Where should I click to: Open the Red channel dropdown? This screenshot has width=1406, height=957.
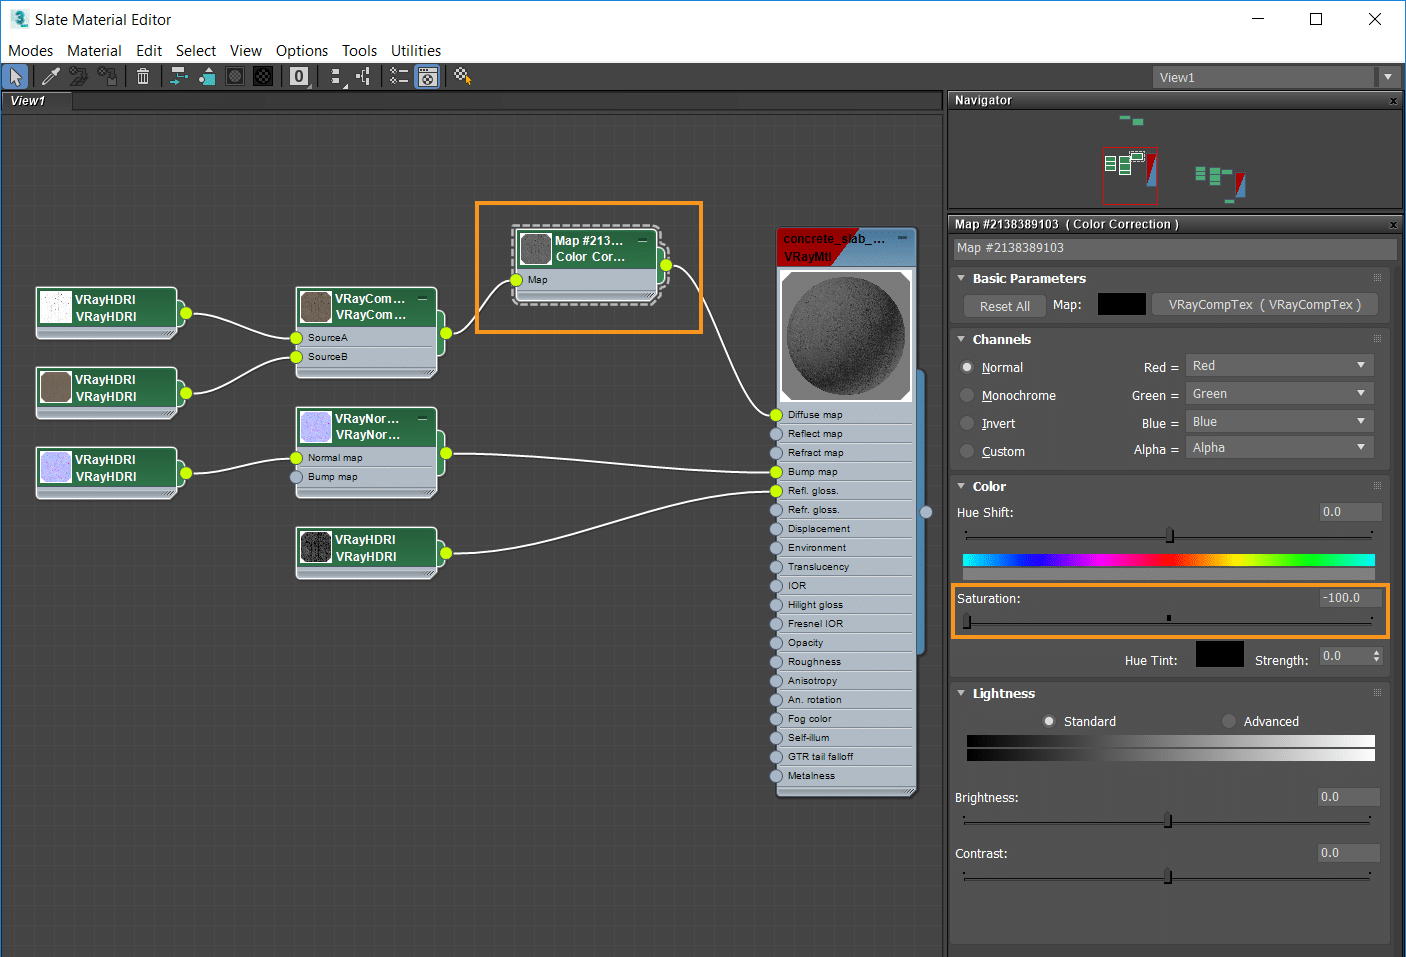click(1280, 366)
